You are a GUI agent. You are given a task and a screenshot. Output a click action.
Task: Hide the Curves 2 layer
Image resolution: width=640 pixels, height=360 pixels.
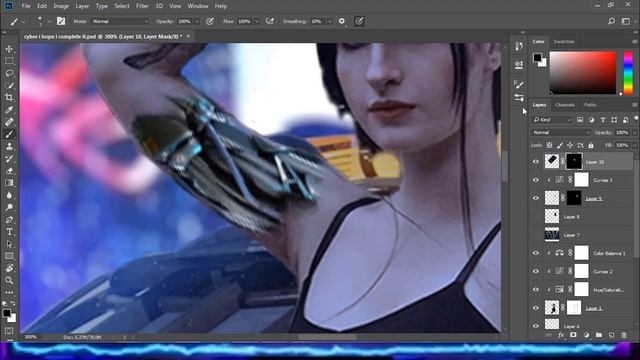click(536, 271)
